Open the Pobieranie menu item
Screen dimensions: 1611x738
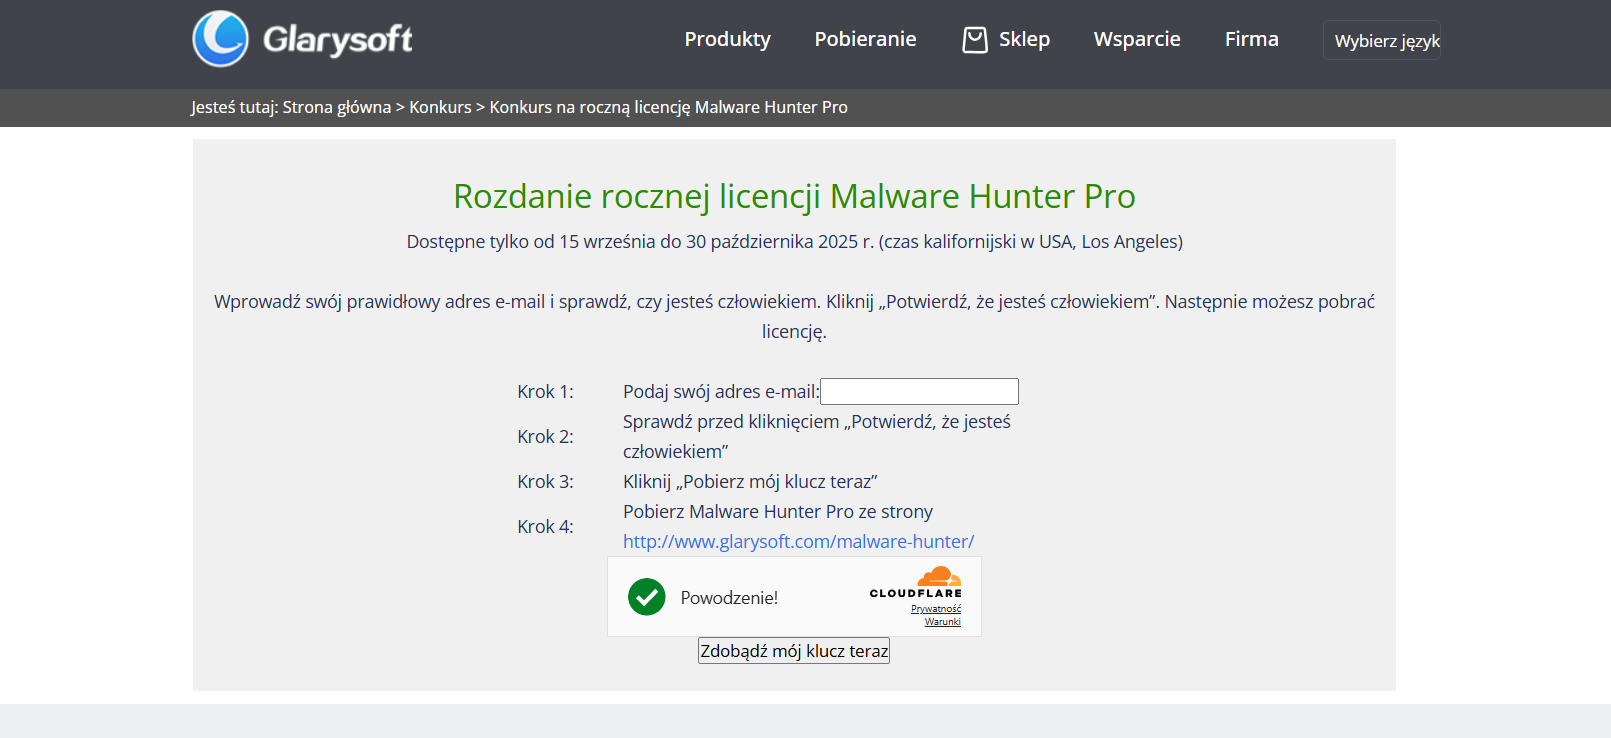pyautogui.click(x=865, y=39)
